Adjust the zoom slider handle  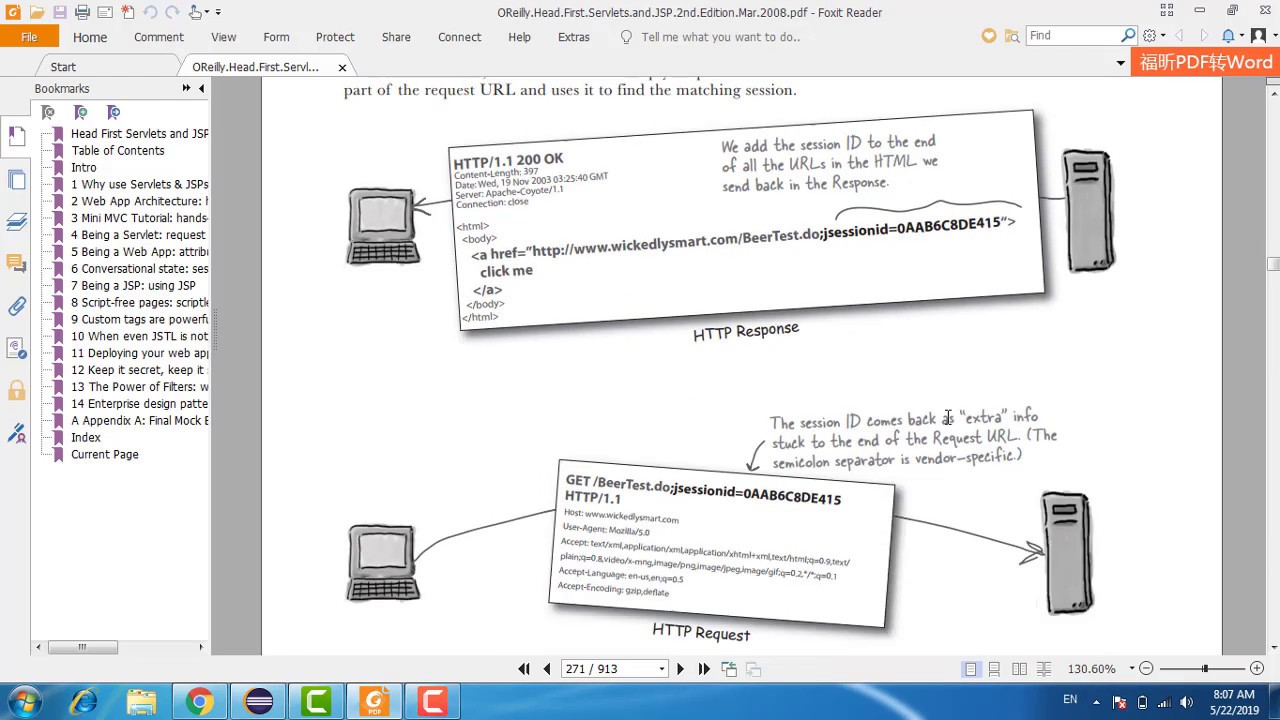1204,668
